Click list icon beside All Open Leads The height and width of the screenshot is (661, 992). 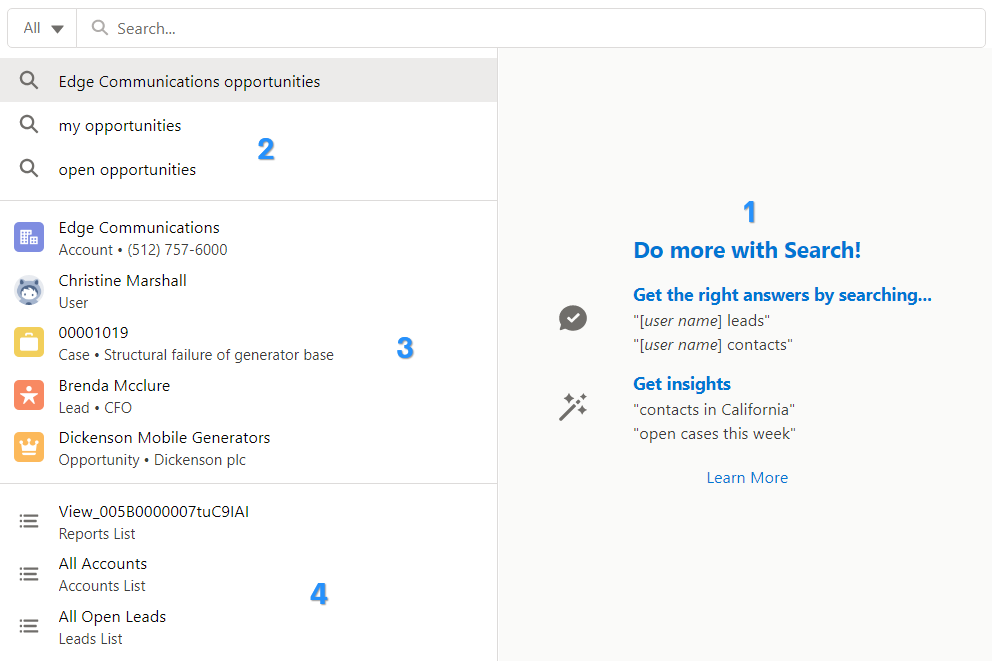pos(28,626)
